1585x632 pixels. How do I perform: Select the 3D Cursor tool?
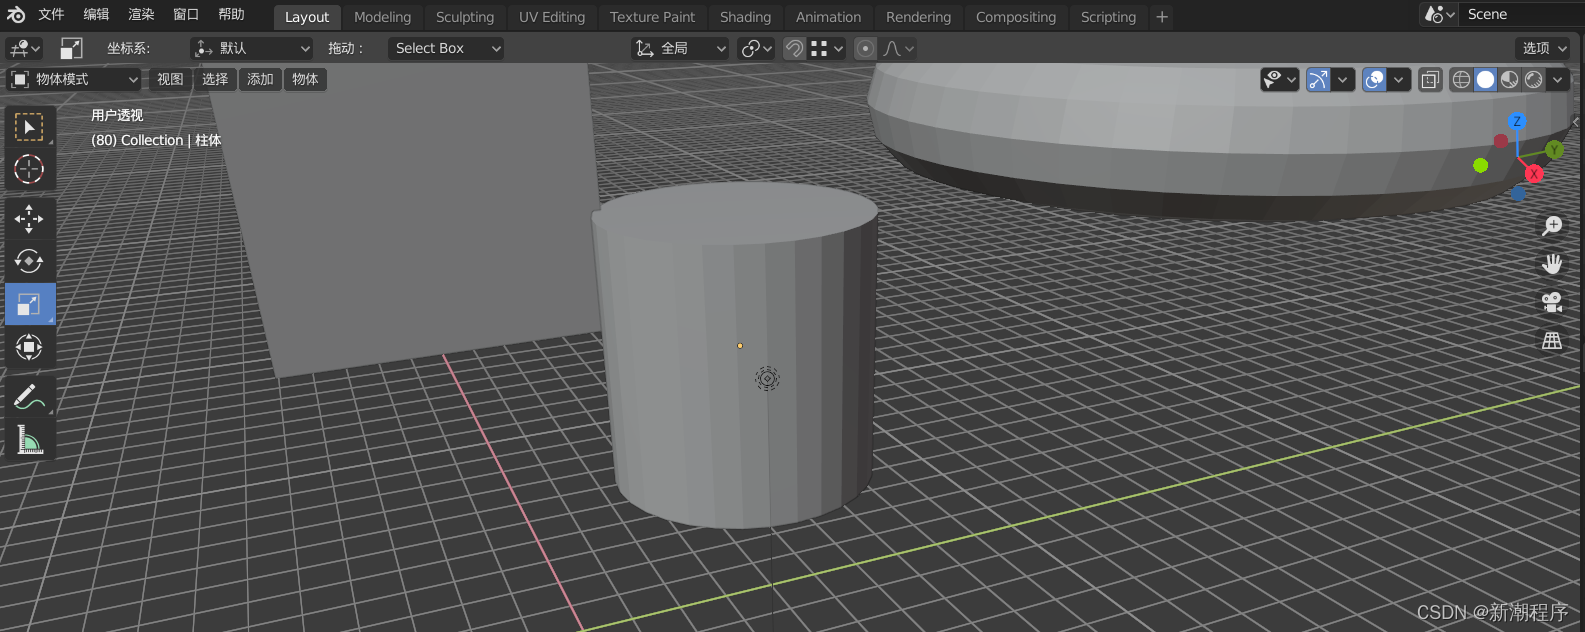pyautogui.click(x=29, y=169)
